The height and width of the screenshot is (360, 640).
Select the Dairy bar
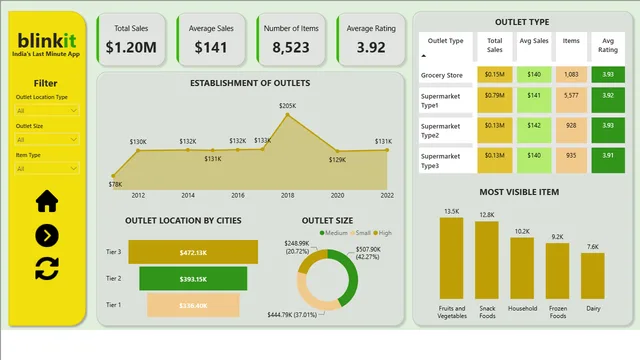593,276
